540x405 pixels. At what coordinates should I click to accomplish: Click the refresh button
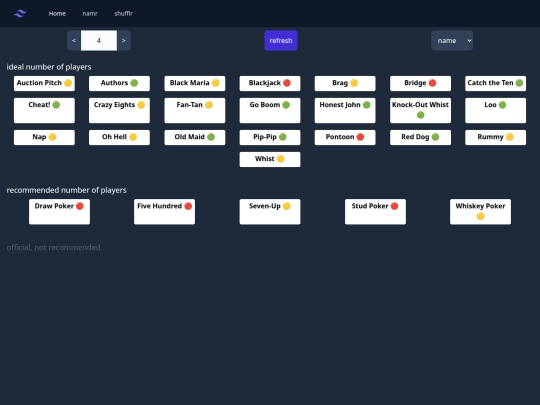click(281, 41)
